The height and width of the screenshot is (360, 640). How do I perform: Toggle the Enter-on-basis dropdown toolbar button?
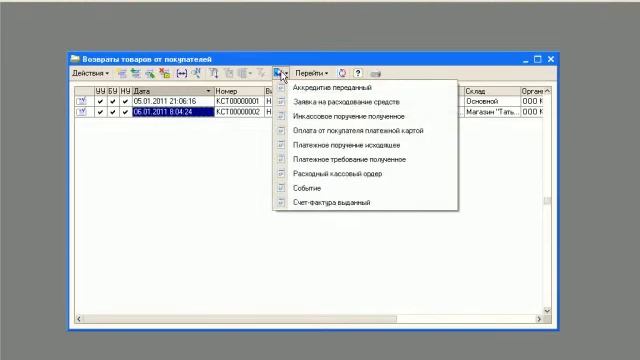pyautogui.click(x=281, y=73)
